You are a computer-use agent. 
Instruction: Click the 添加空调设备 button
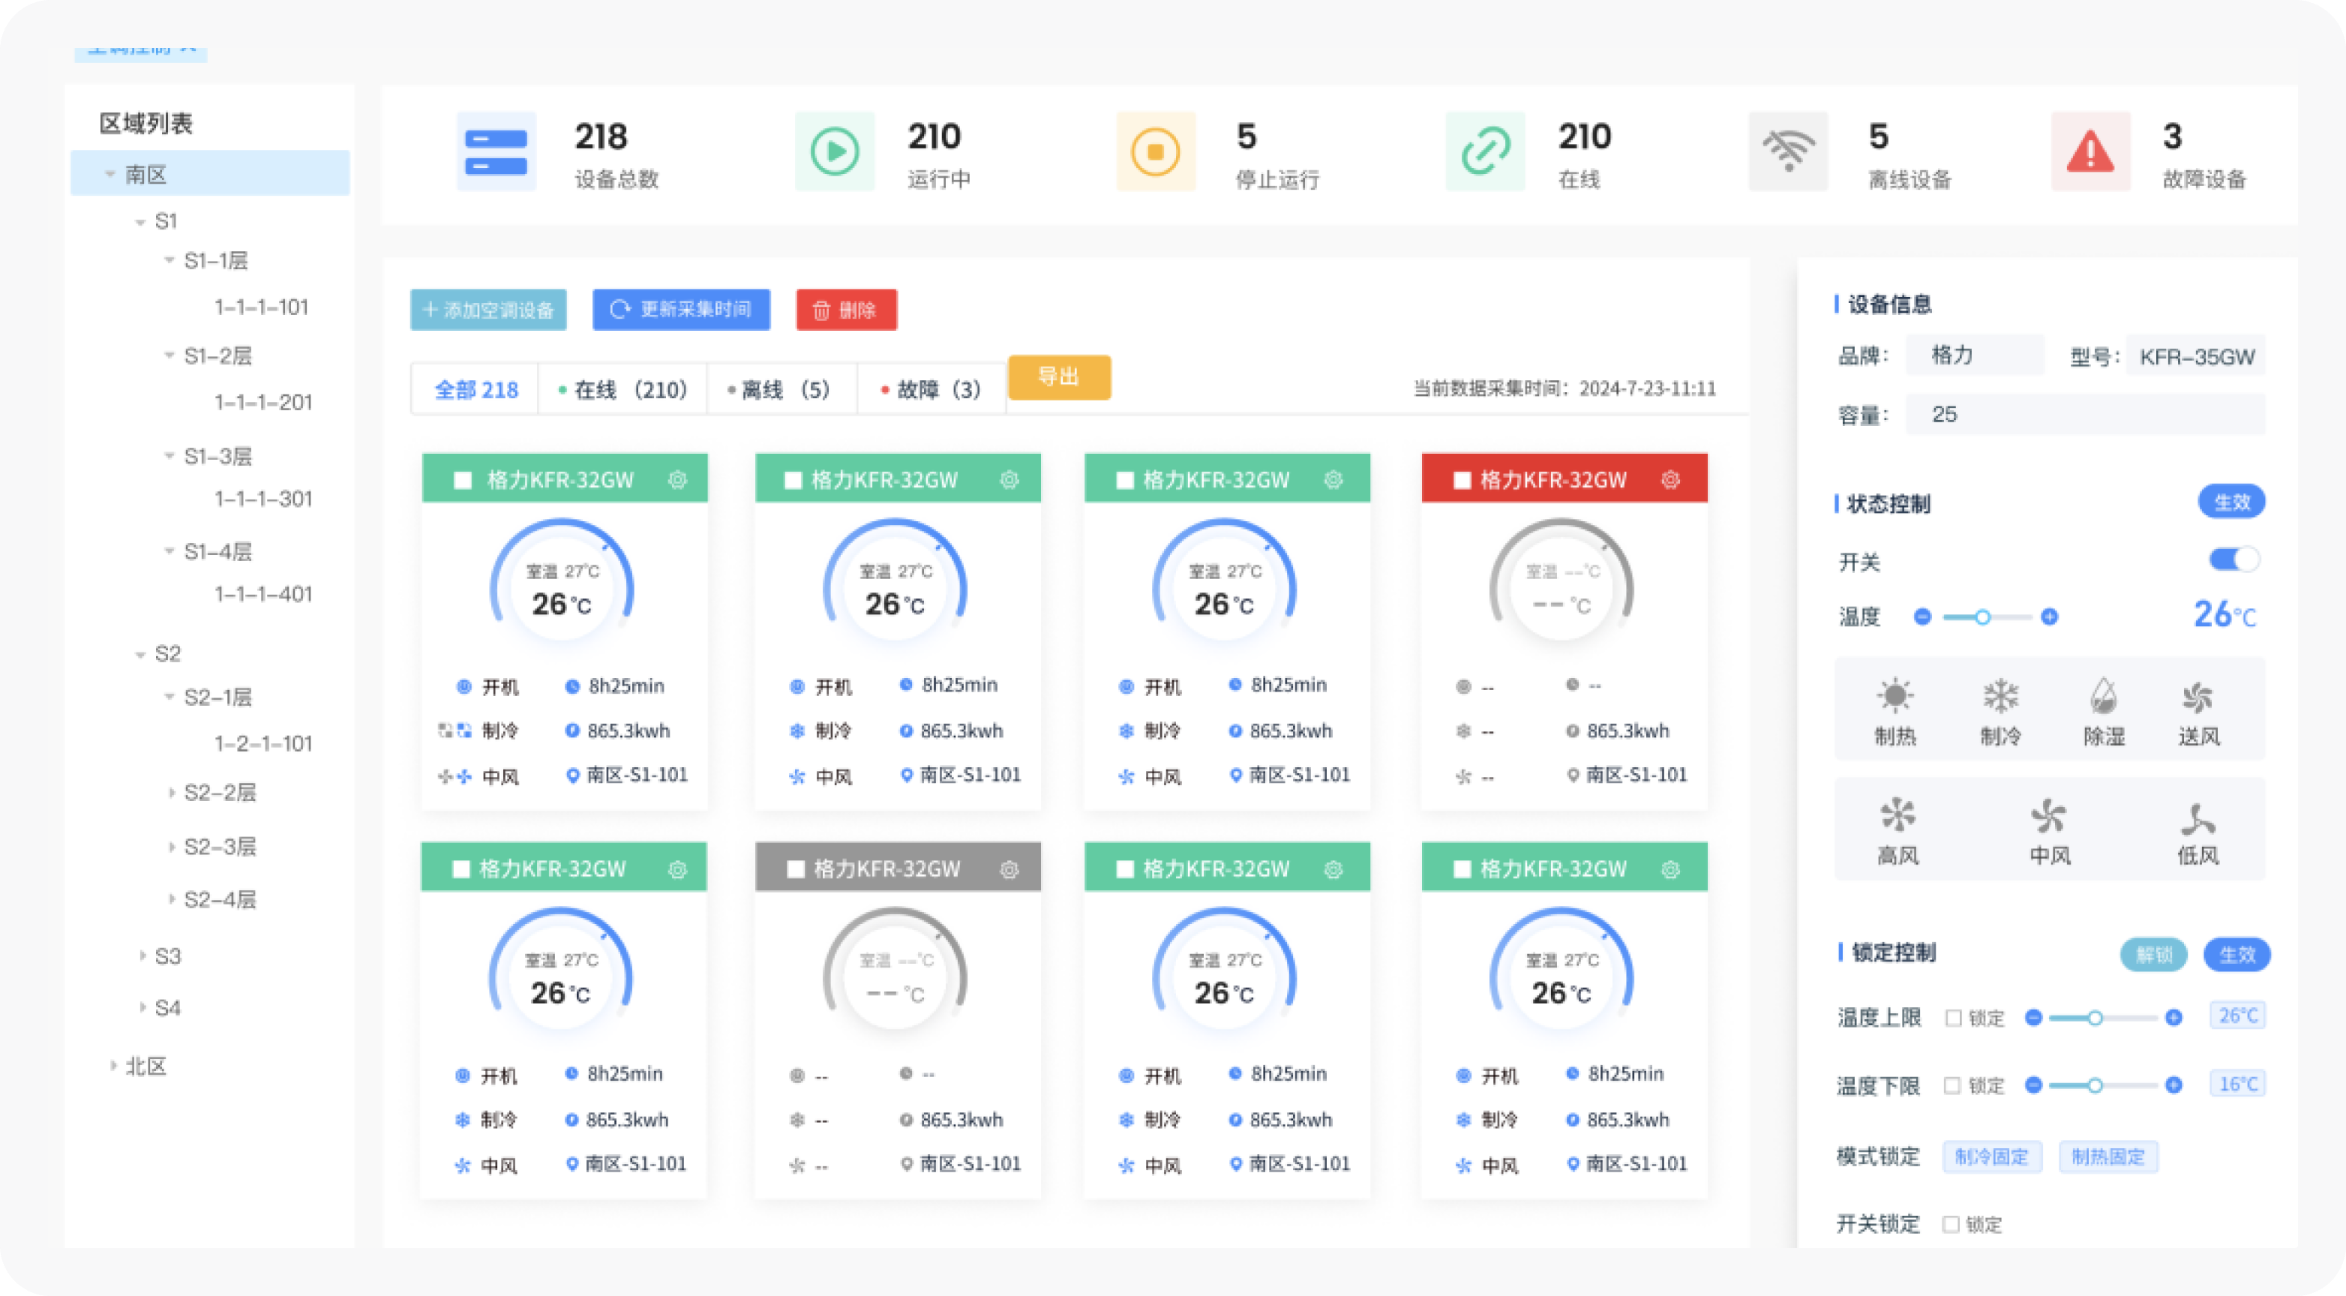point(488,310)
